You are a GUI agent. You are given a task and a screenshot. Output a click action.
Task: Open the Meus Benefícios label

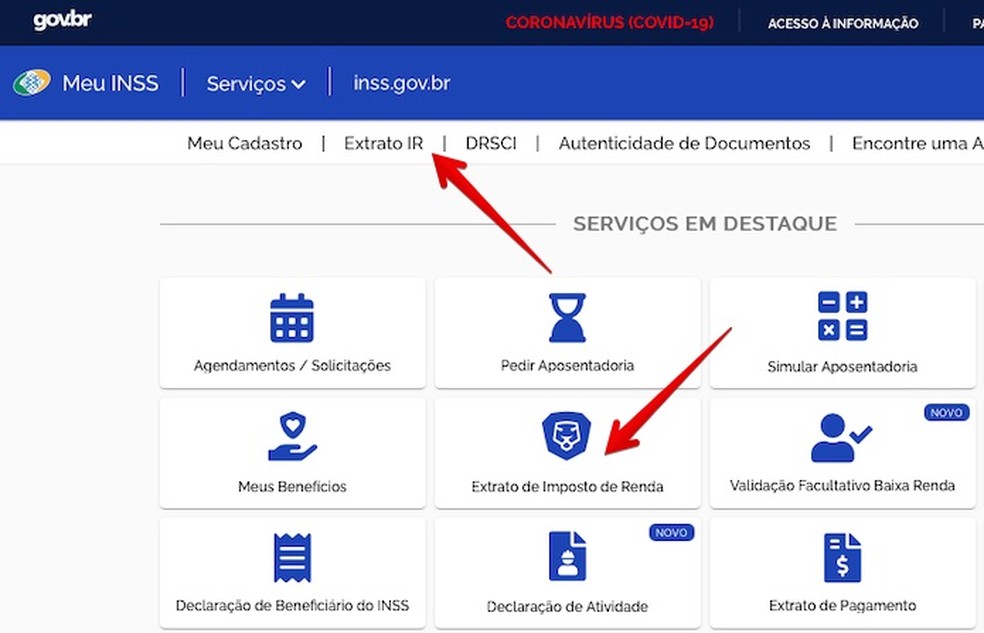tap(292, 487)
